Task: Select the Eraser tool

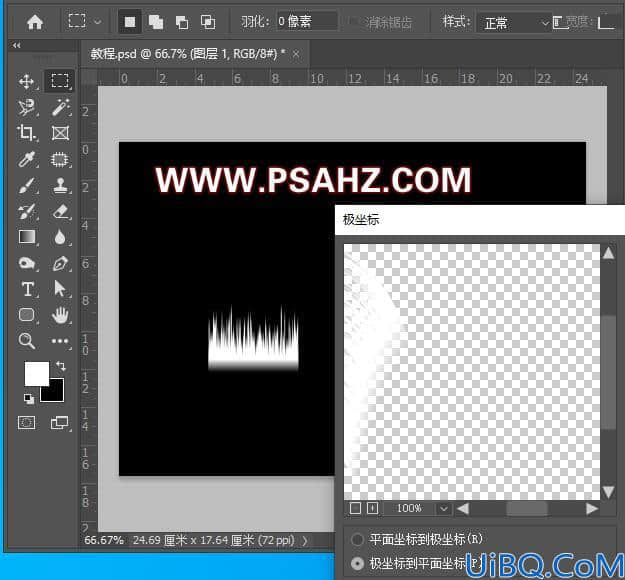Action: coord(60,211)
